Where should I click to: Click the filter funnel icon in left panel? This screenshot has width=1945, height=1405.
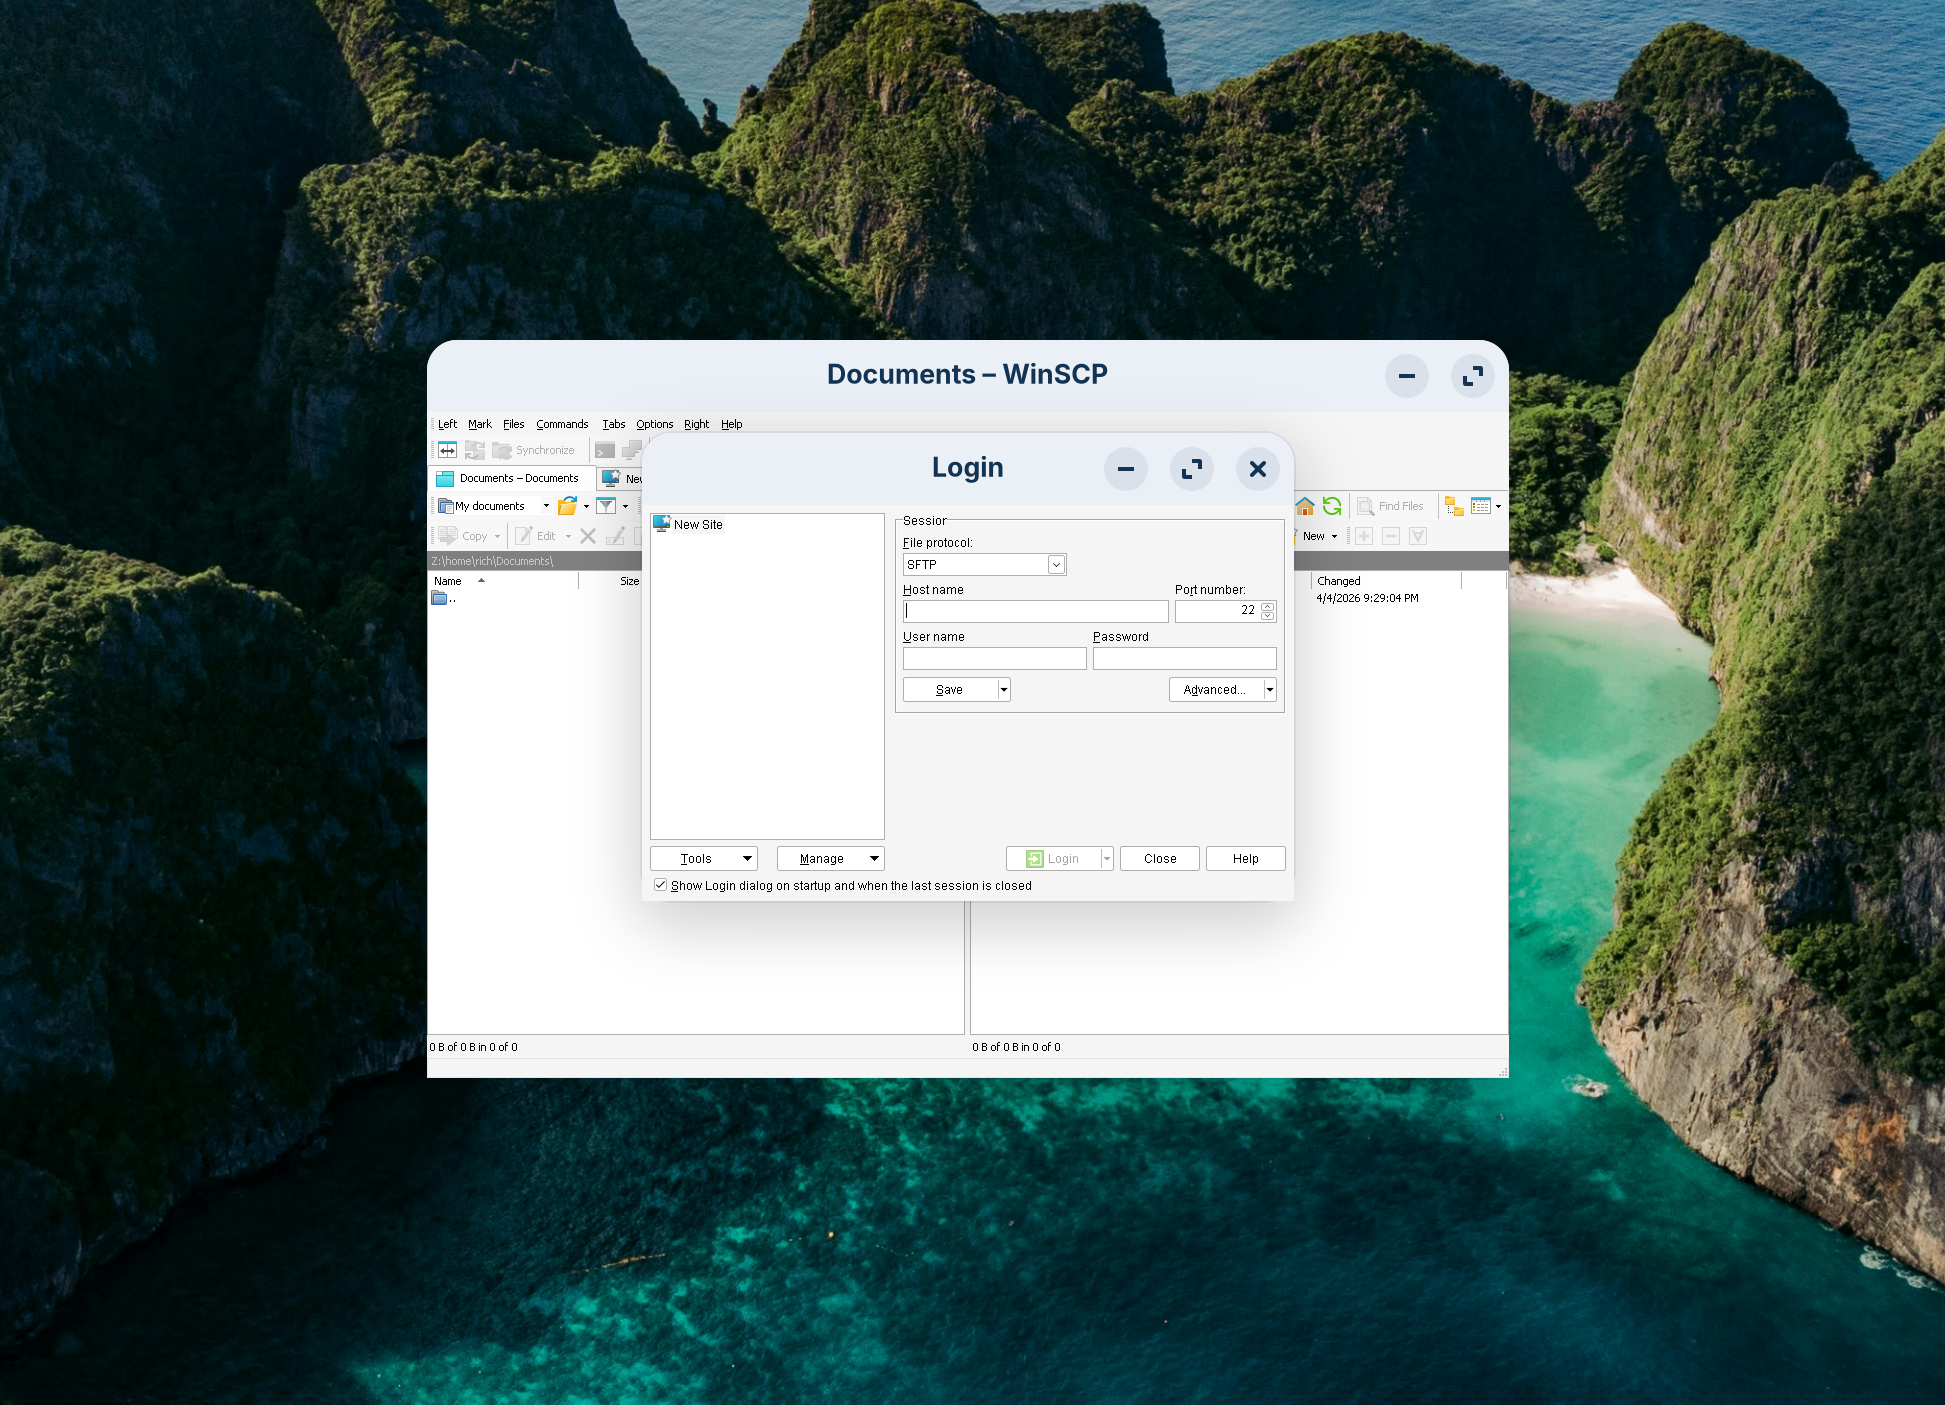[x=606, y=506]
